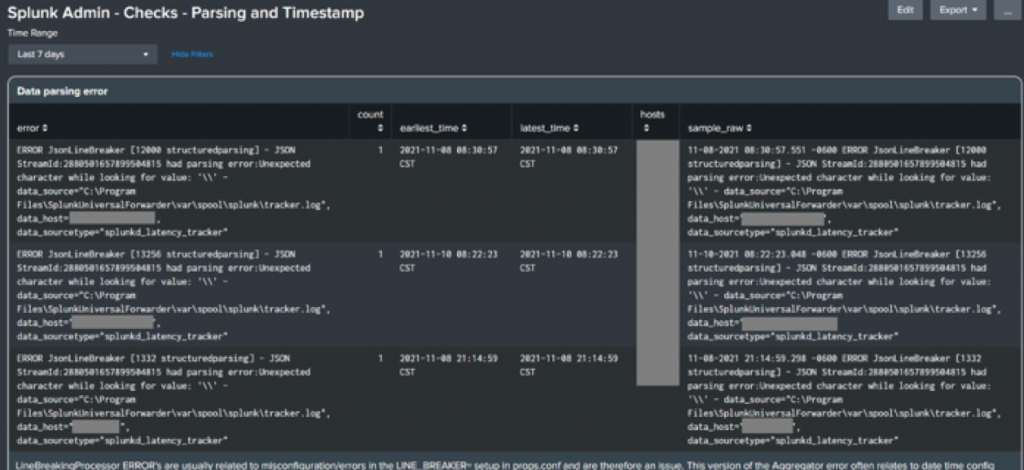Click the Data parsing error panel title
This screenshot has height=470, width=1024.
click(x=63, y=91)
